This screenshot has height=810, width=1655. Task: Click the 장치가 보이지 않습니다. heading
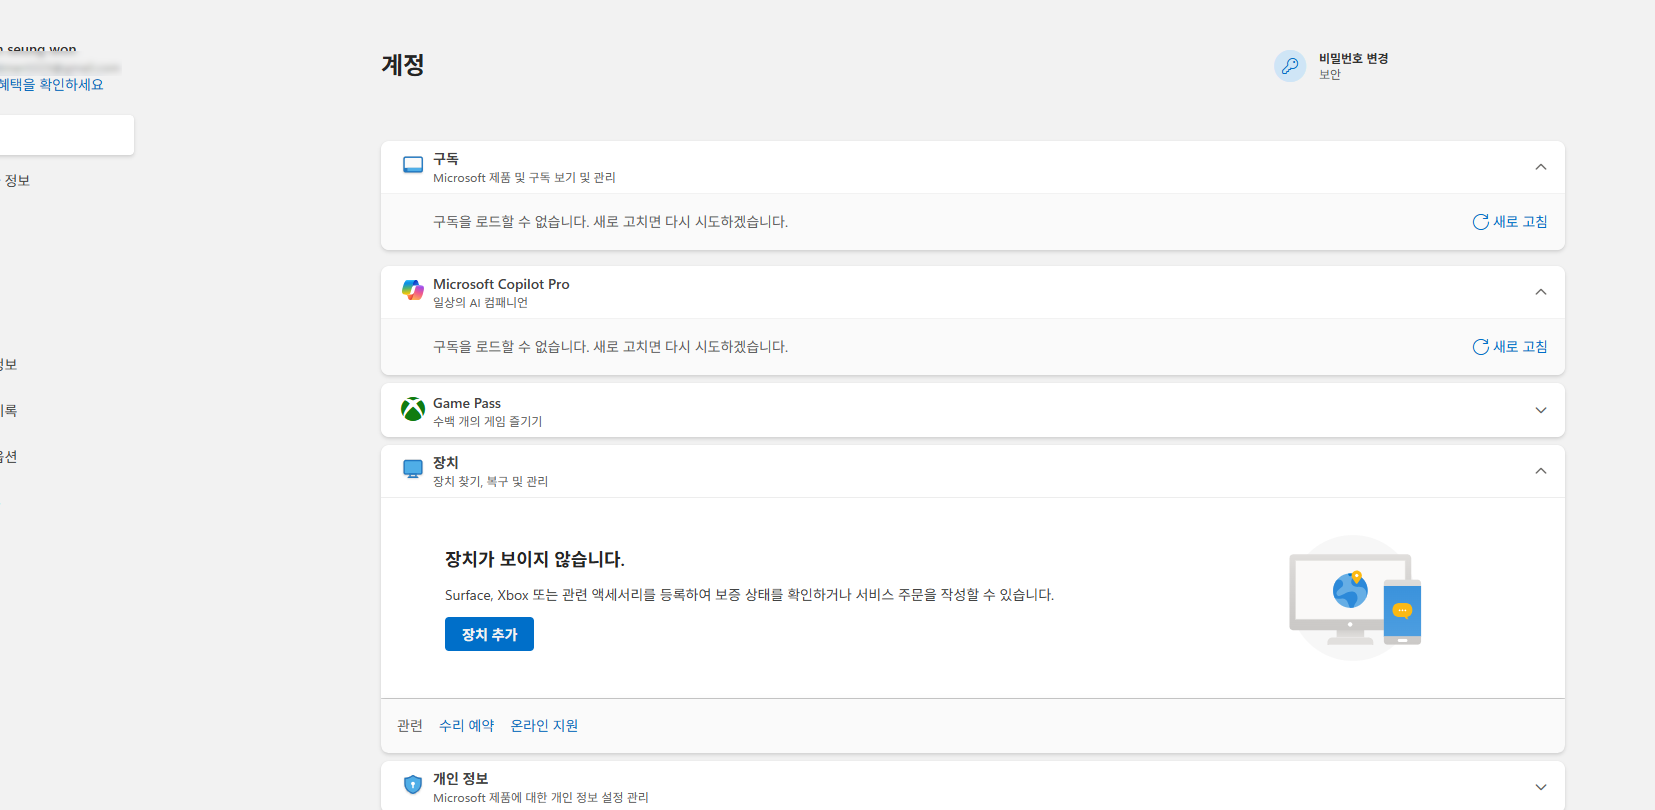(x=535, y=559)
